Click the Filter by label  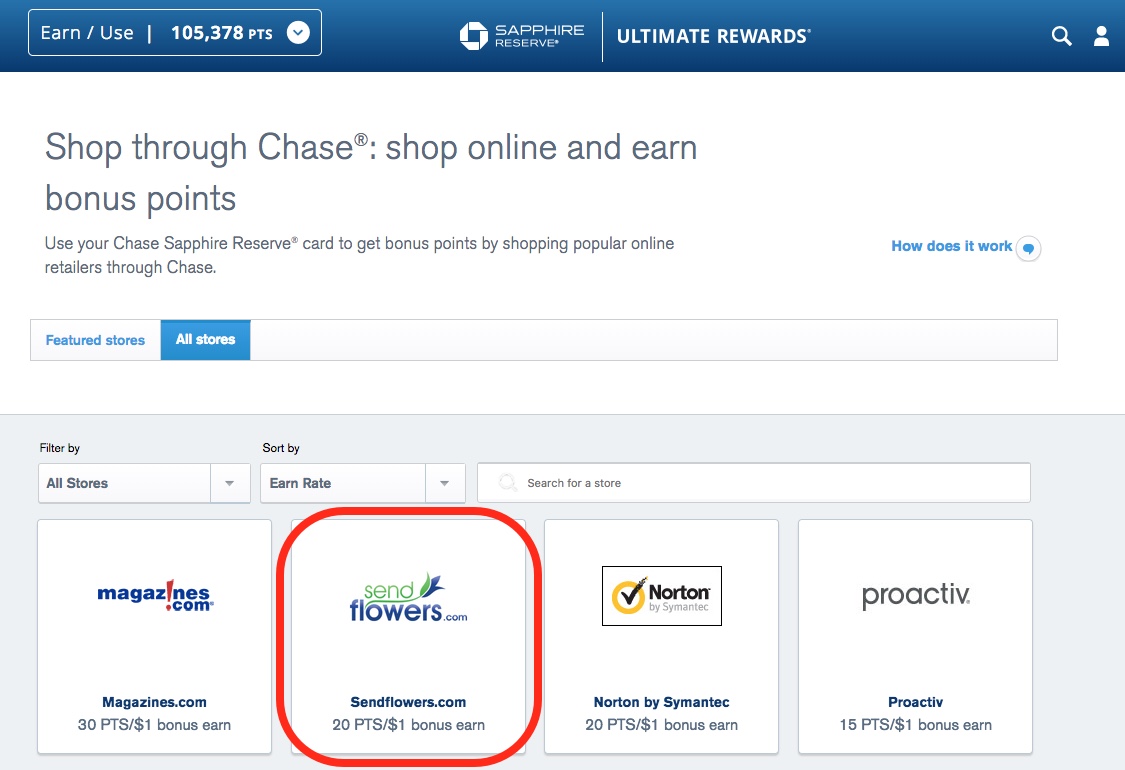click(x=60, y=448)
